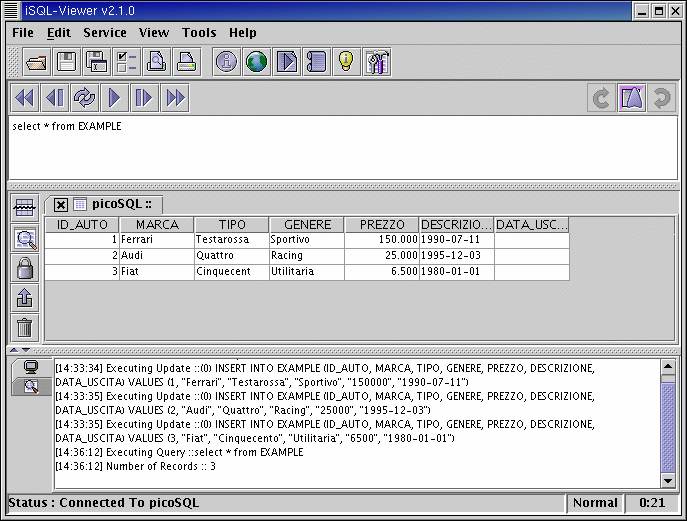This screenshot has width=687, height=521.
Task: Select the Fiat cell
Action: [x=157, y=272]
